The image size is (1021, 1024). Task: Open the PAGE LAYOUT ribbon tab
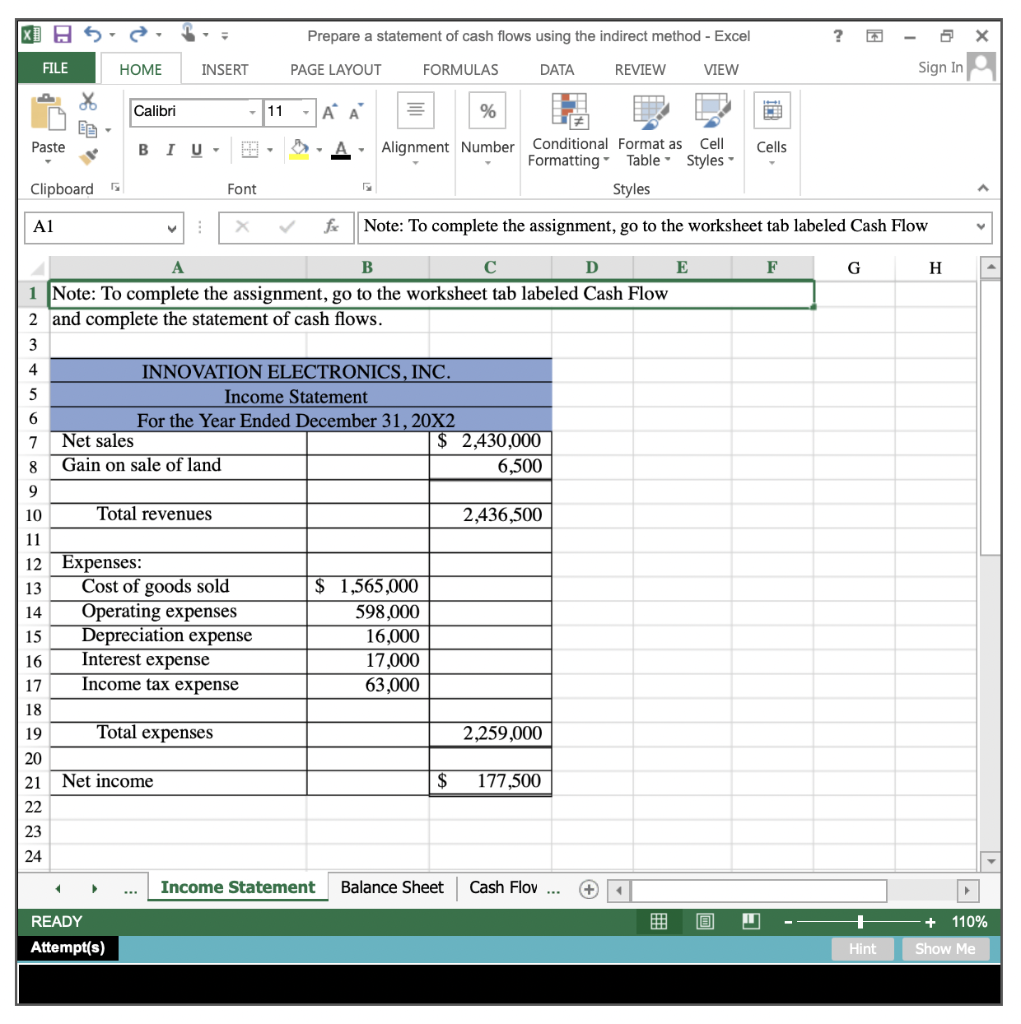(336, 70)
